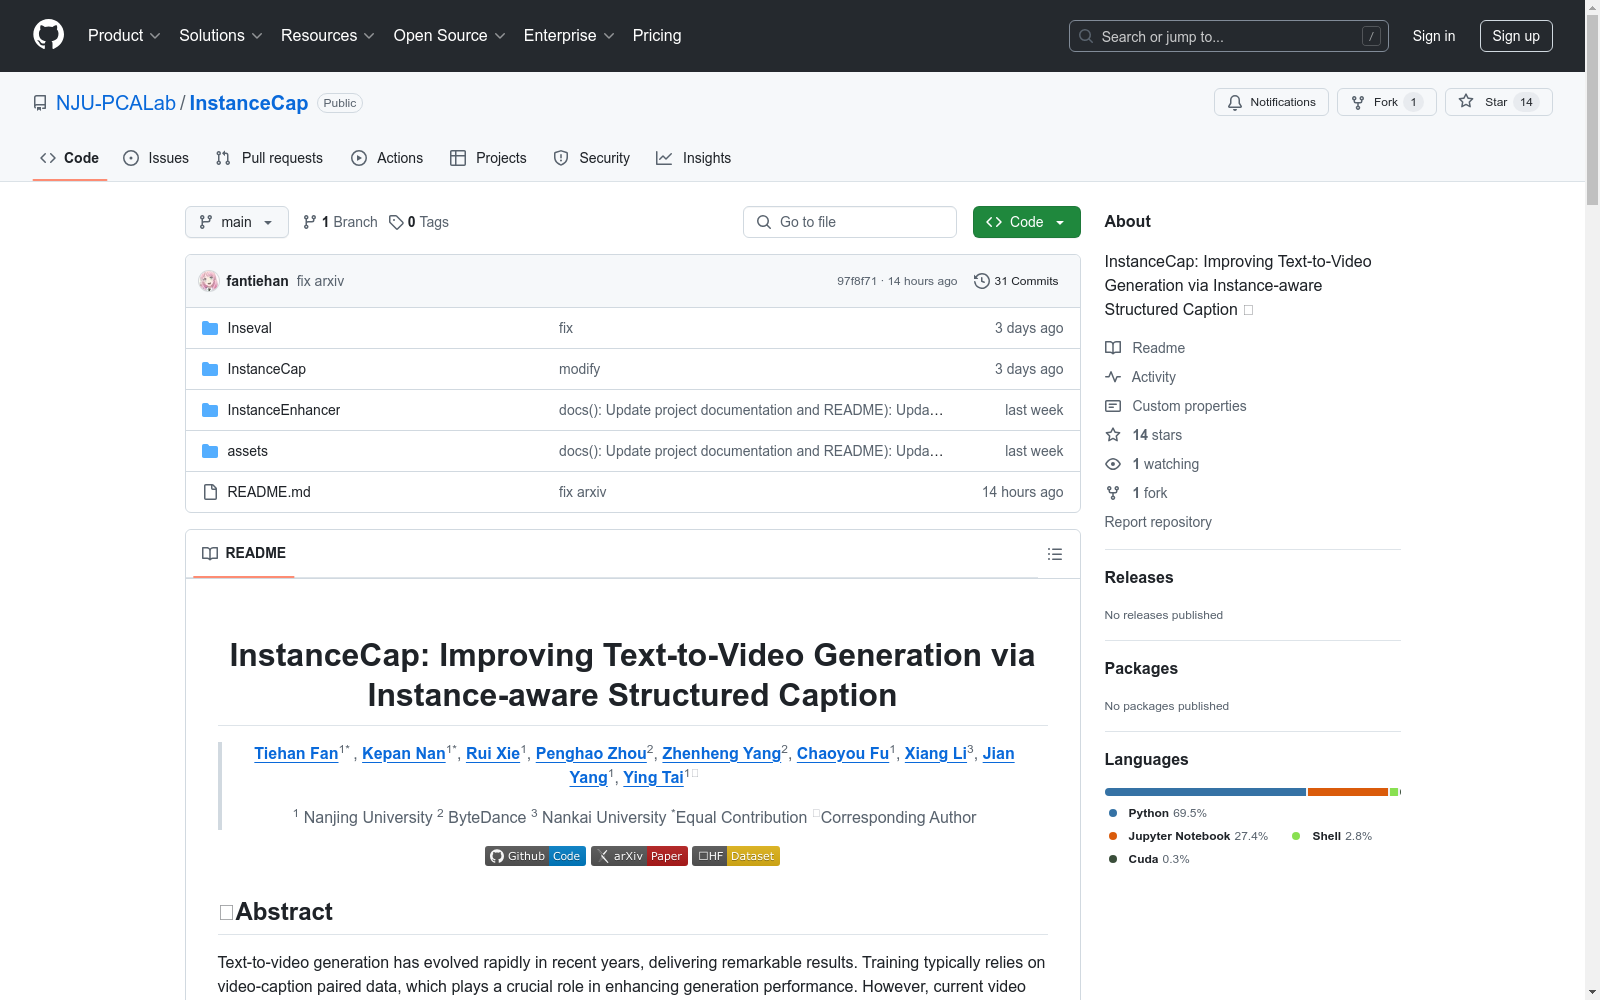
Task: Switch to the Insights tab
Action: click(693, 158)
